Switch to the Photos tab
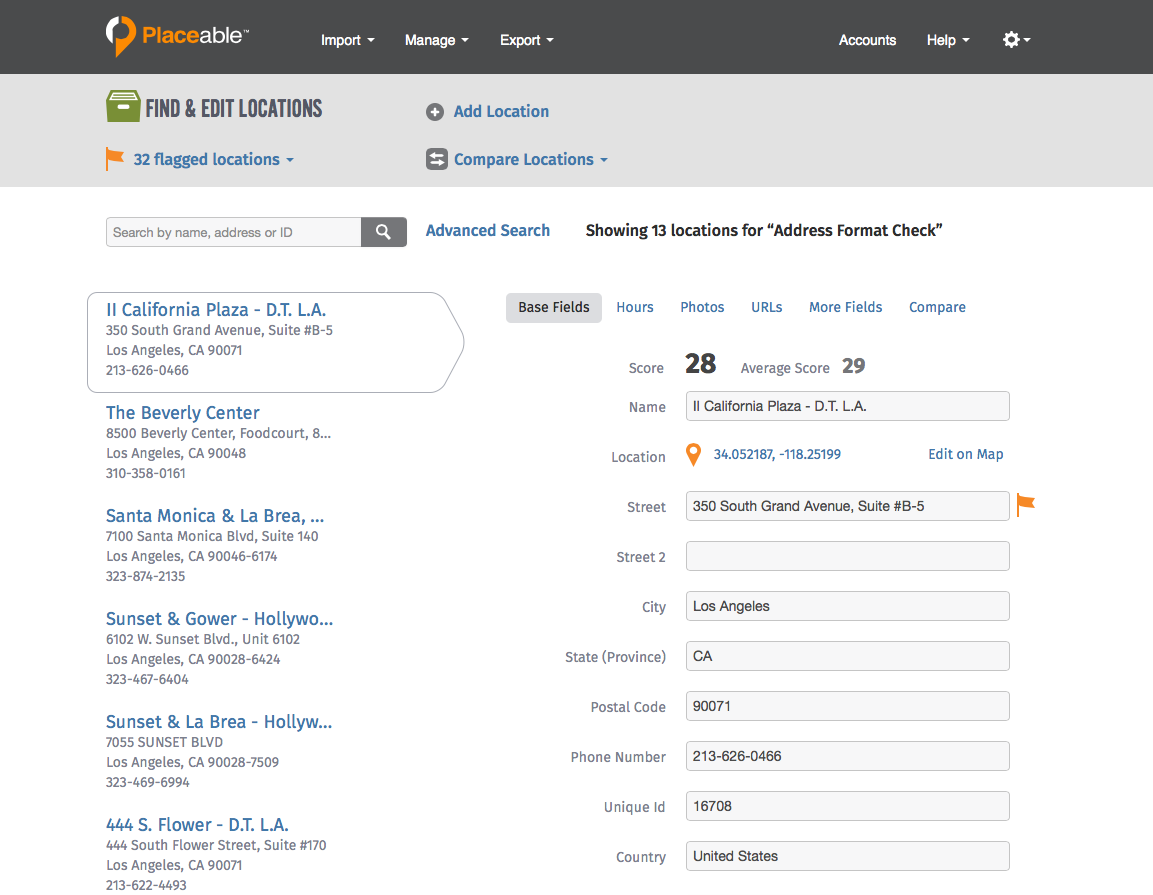 (x=702, y=307)
